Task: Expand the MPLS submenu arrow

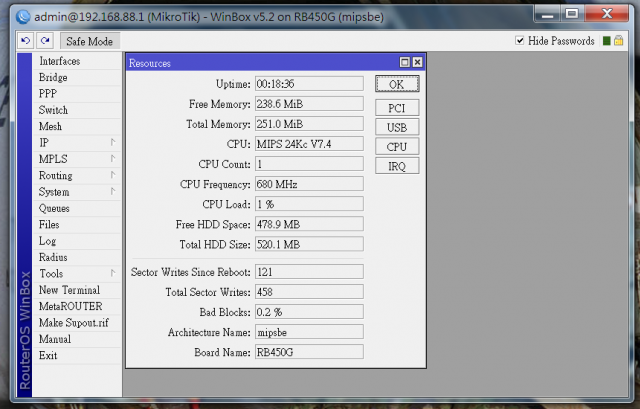Action: 113,158
